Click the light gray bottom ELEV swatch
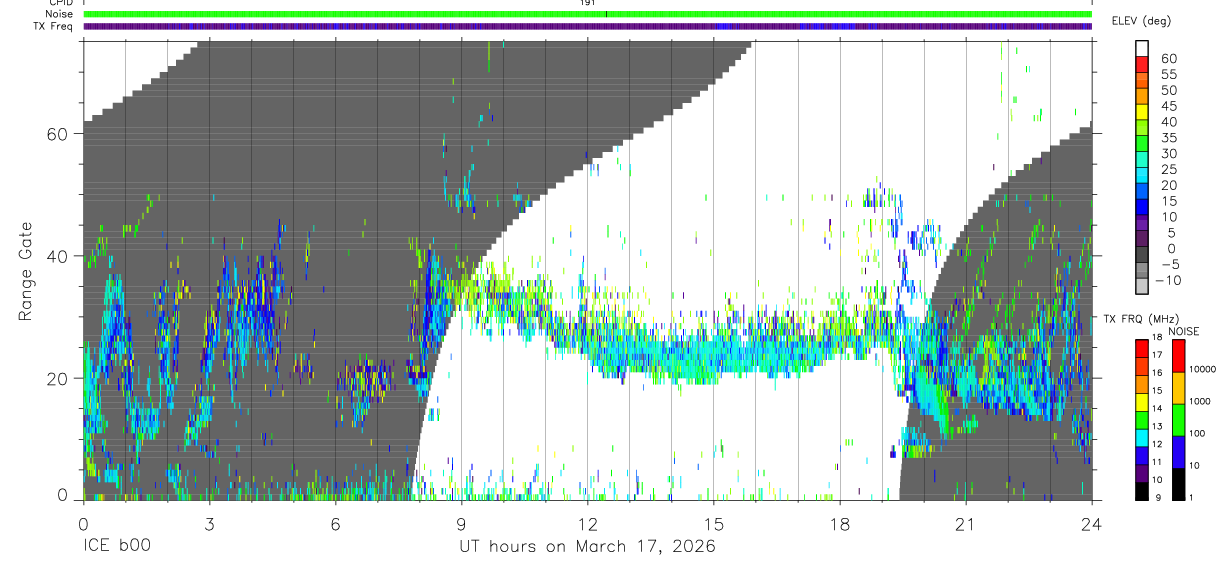This screenshot has height=567, width=1228. pos(1142,286)
